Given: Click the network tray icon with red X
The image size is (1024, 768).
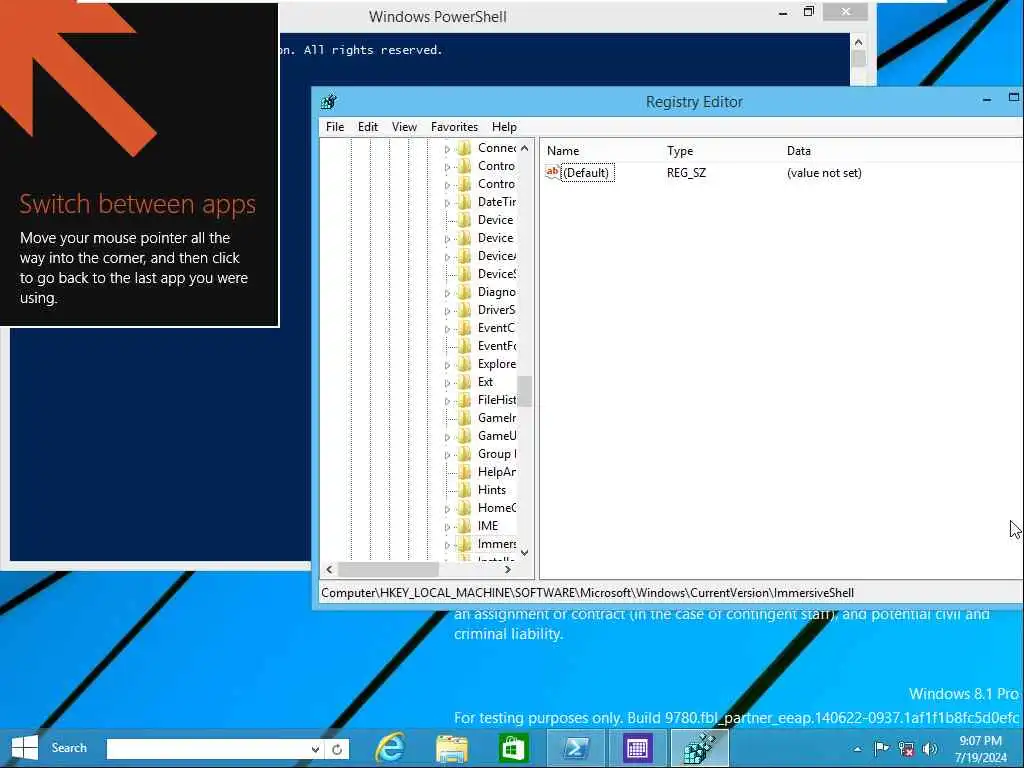Looking at the screenshot, I should (905, 748).
